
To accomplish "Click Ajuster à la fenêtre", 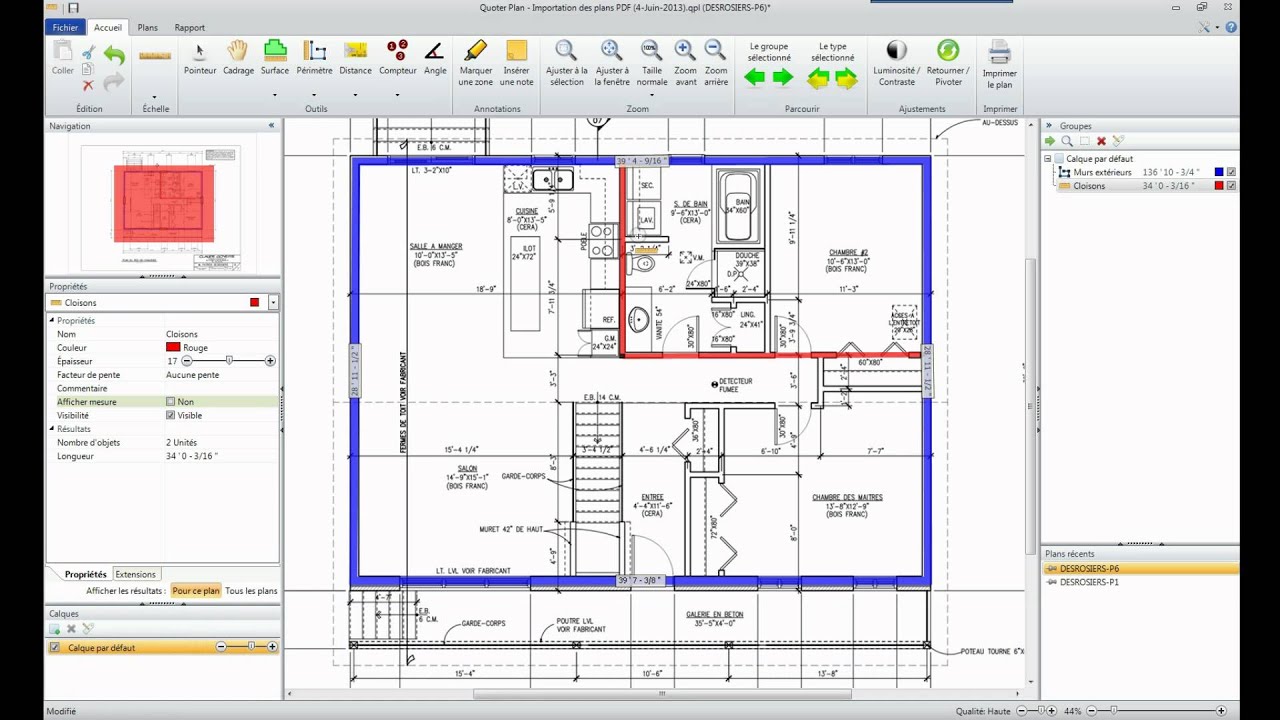I will (612, 63).
